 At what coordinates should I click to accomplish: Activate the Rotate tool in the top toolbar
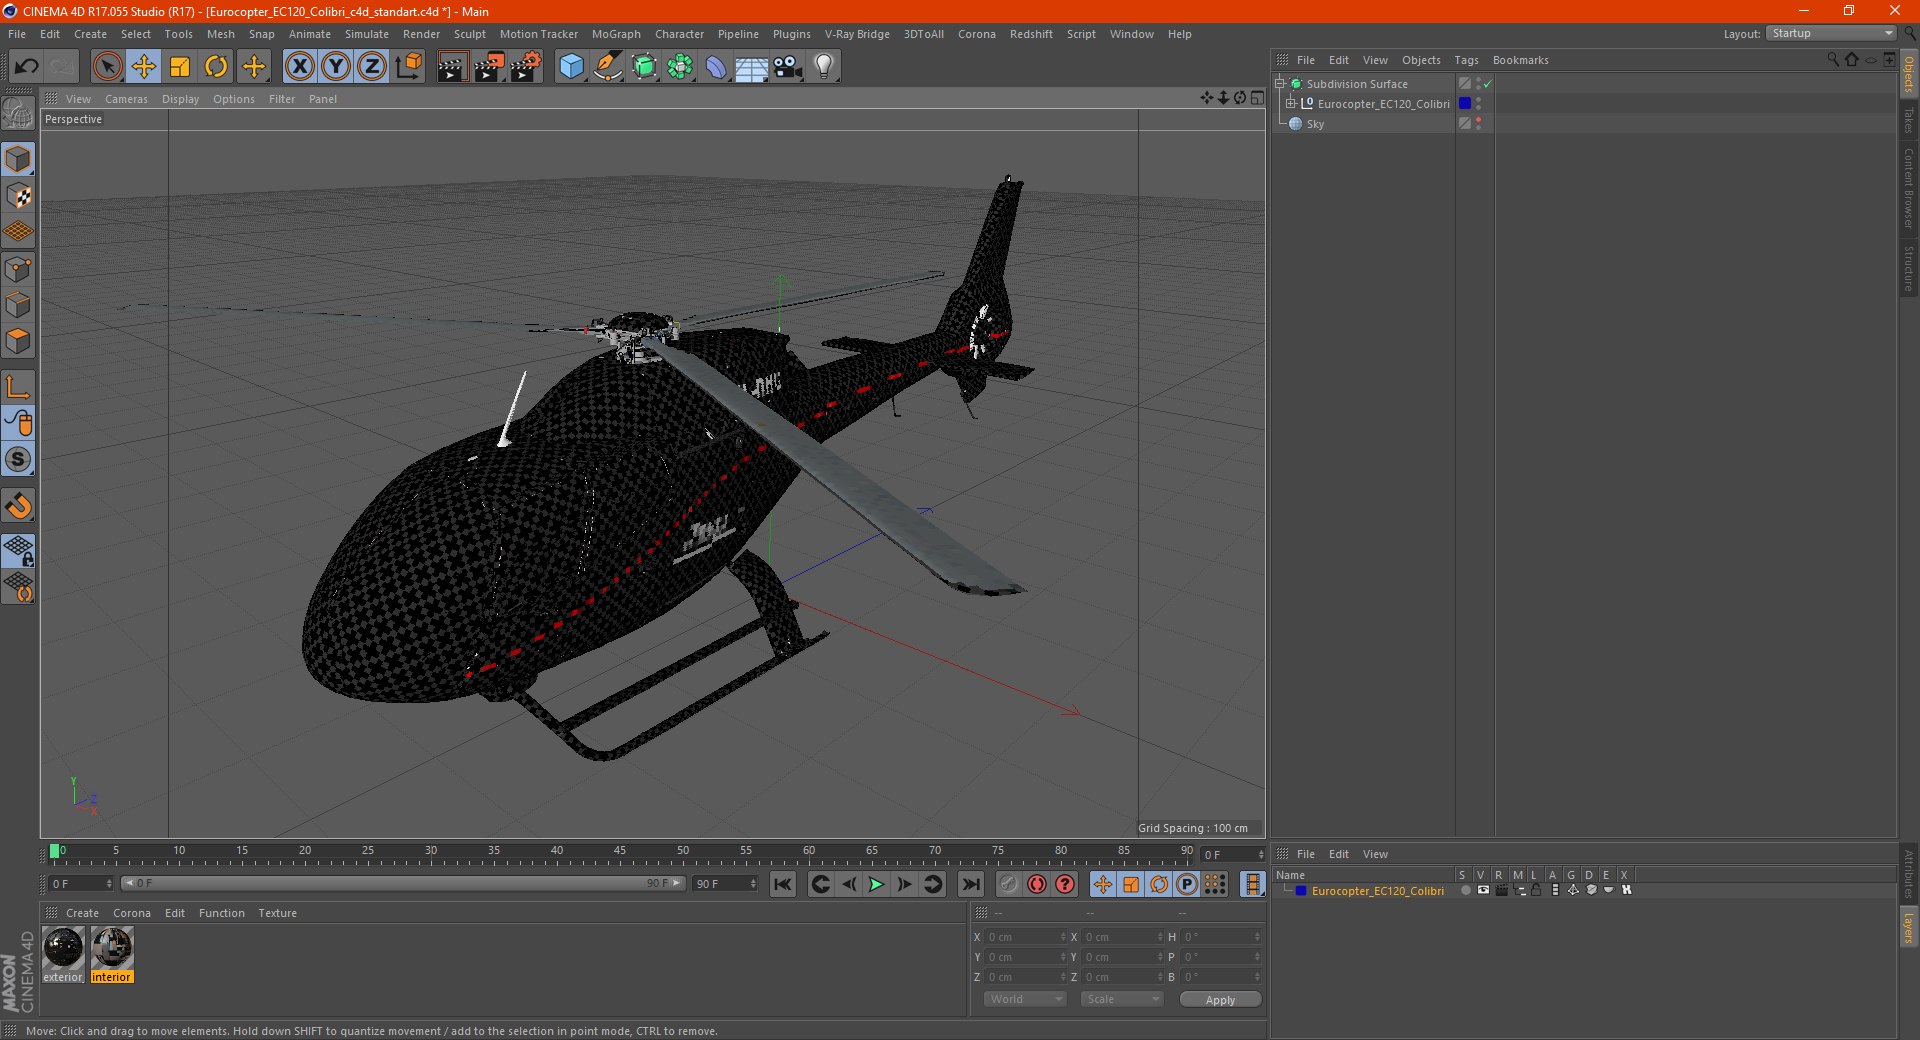216,67
